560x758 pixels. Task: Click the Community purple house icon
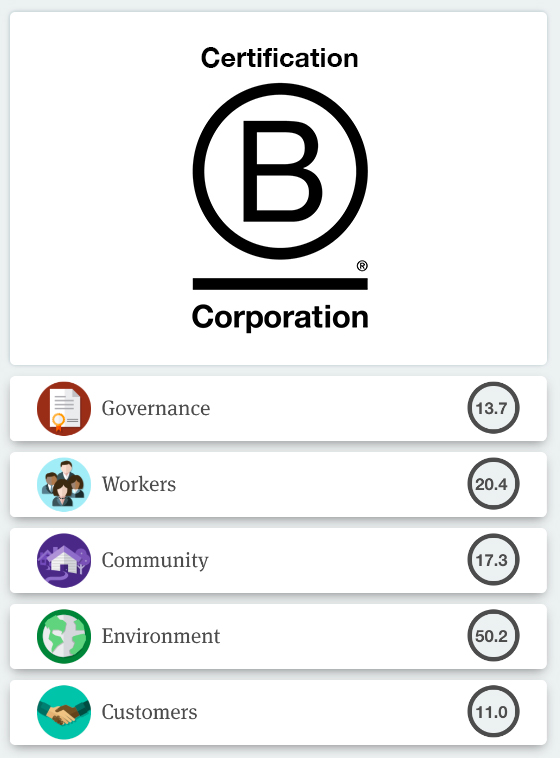tap(64, 560)
